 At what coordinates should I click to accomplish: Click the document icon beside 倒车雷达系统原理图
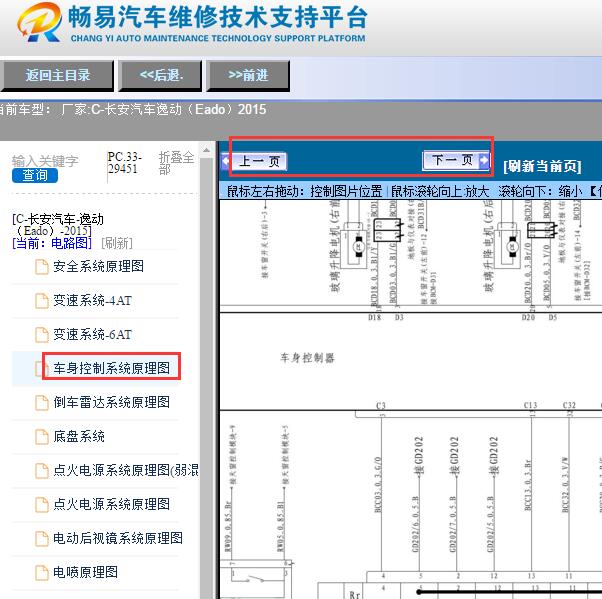(x=42, y=403)
